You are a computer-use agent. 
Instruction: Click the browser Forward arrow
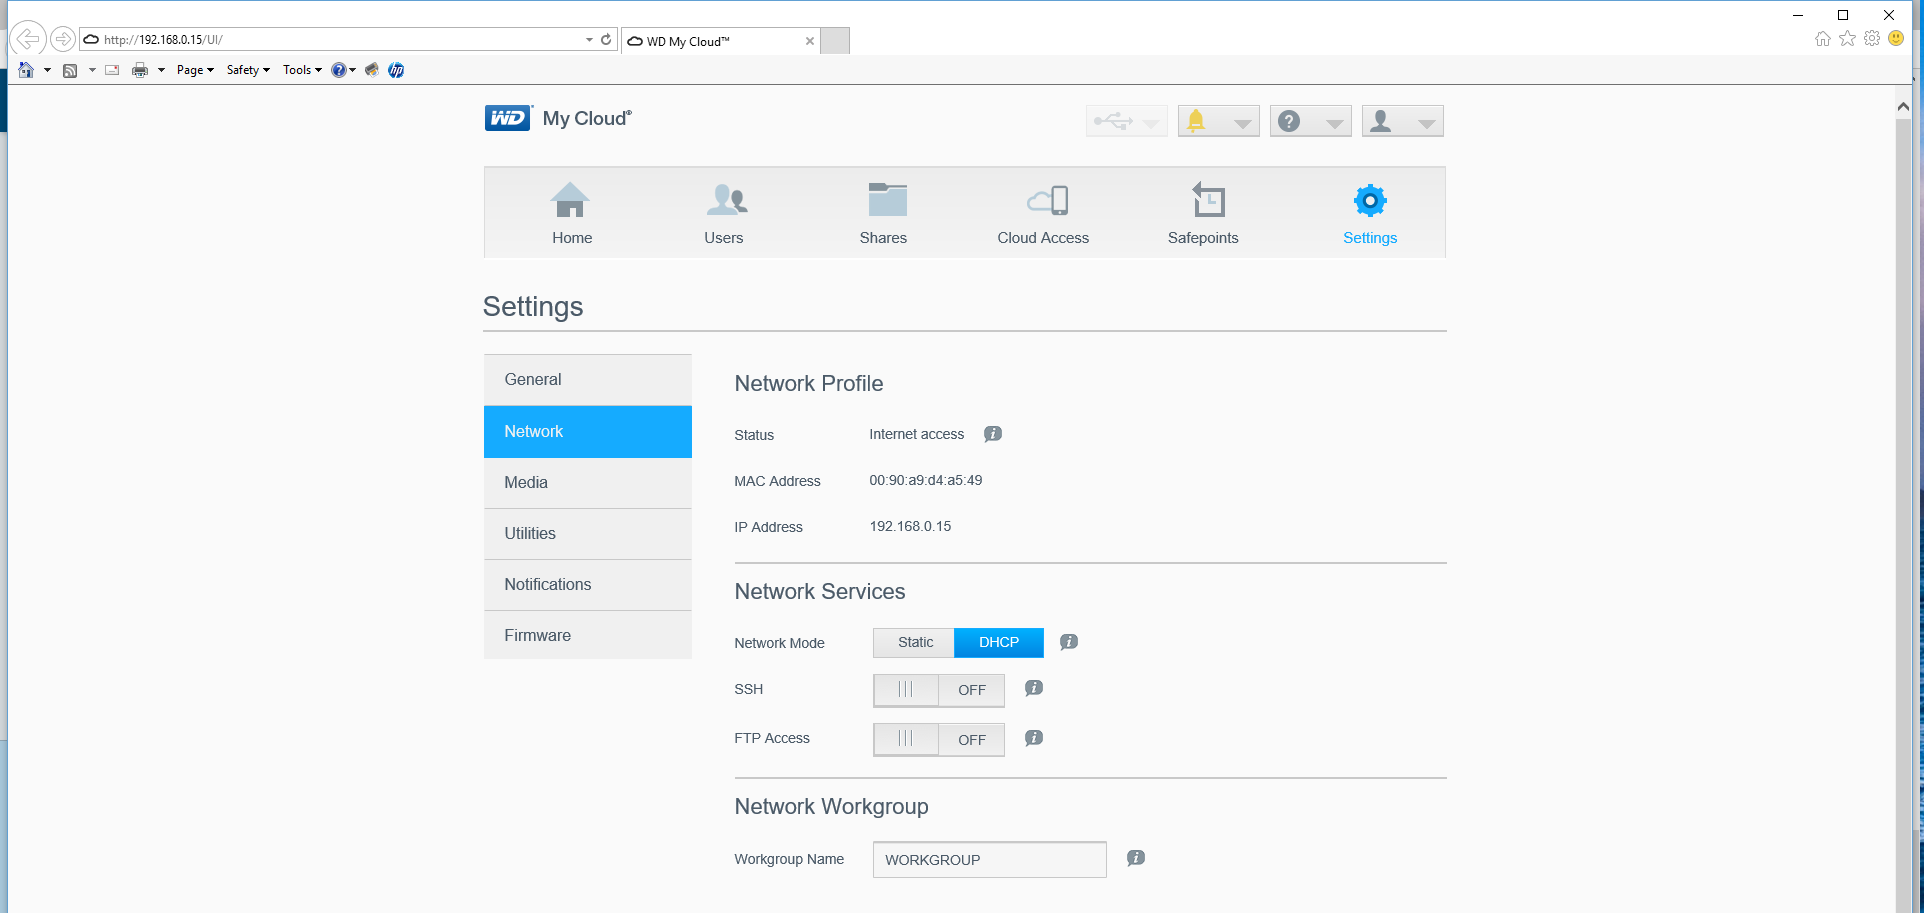tap(63, 39)
